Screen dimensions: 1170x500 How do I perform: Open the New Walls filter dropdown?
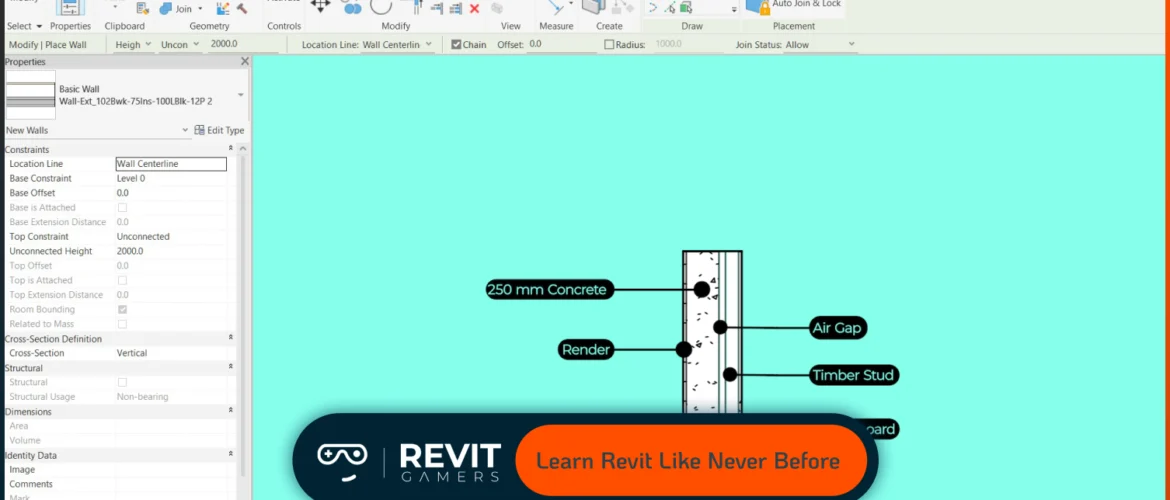click(x=185, y=130)
